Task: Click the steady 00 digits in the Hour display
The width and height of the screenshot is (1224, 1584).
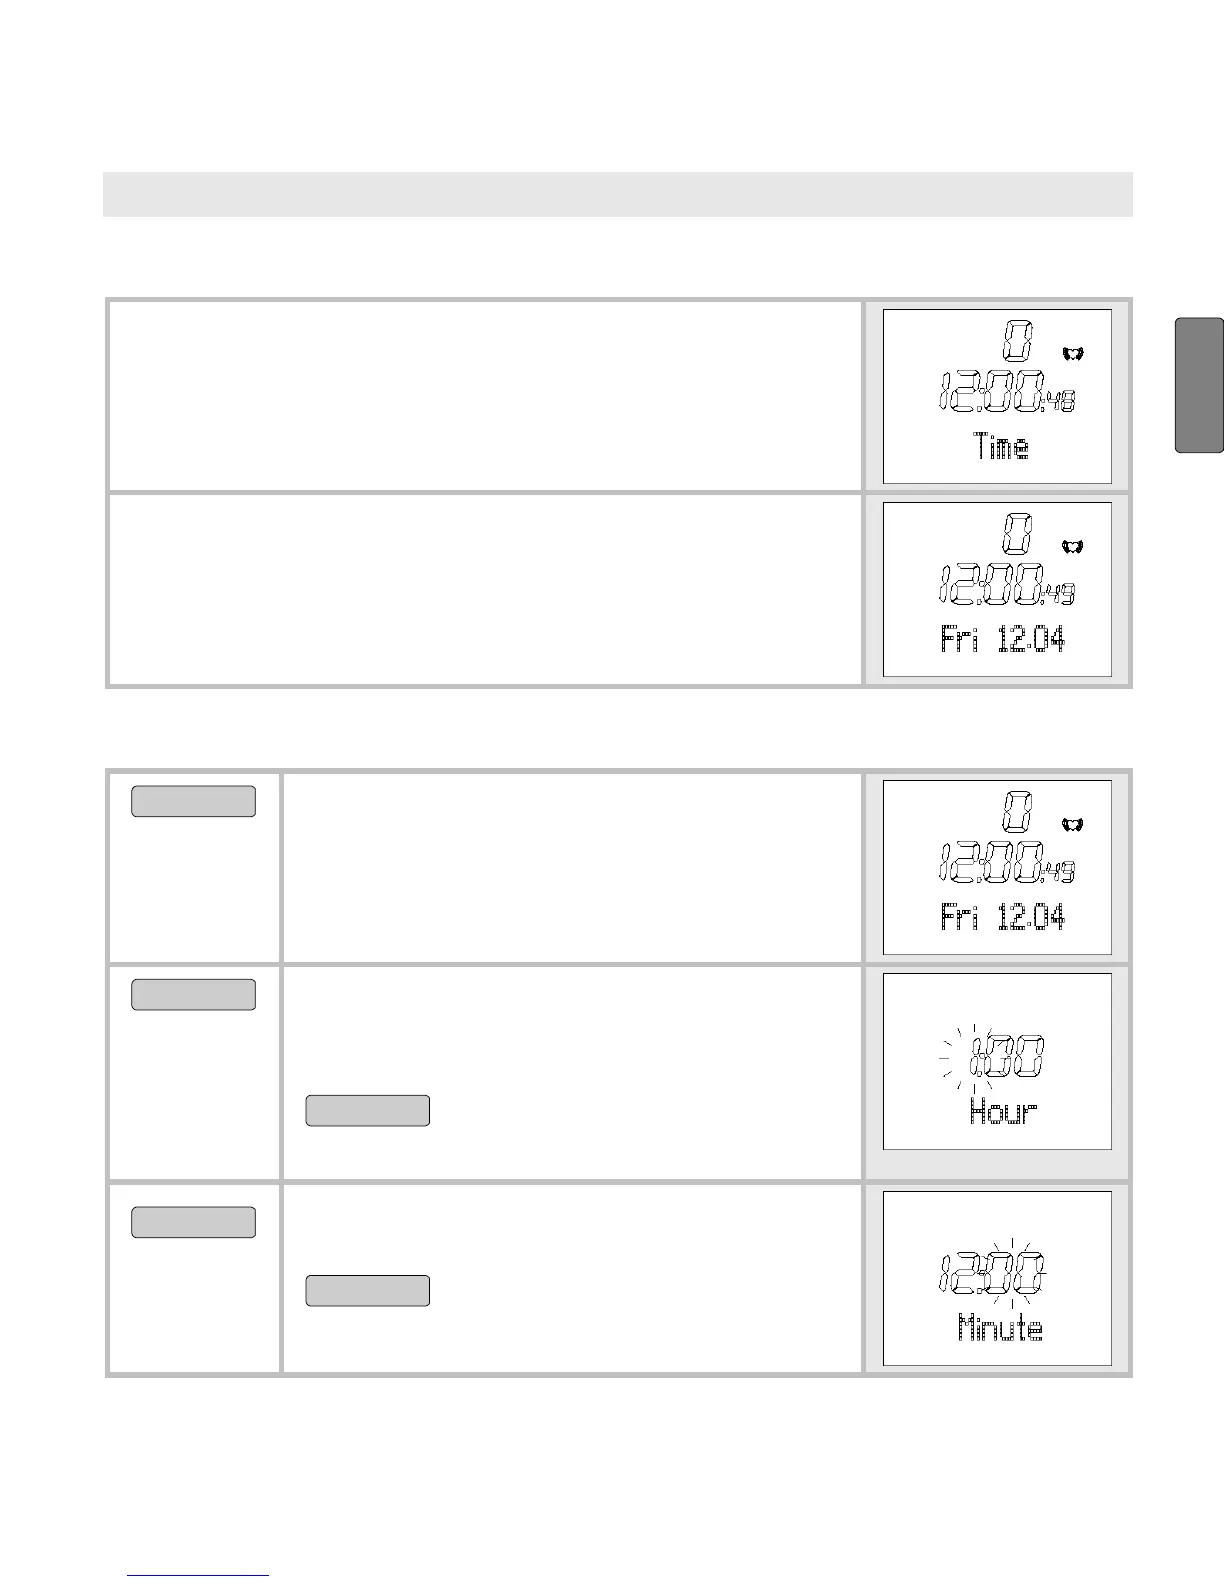Action: pyautogui.click(x=1019, y=1059)
